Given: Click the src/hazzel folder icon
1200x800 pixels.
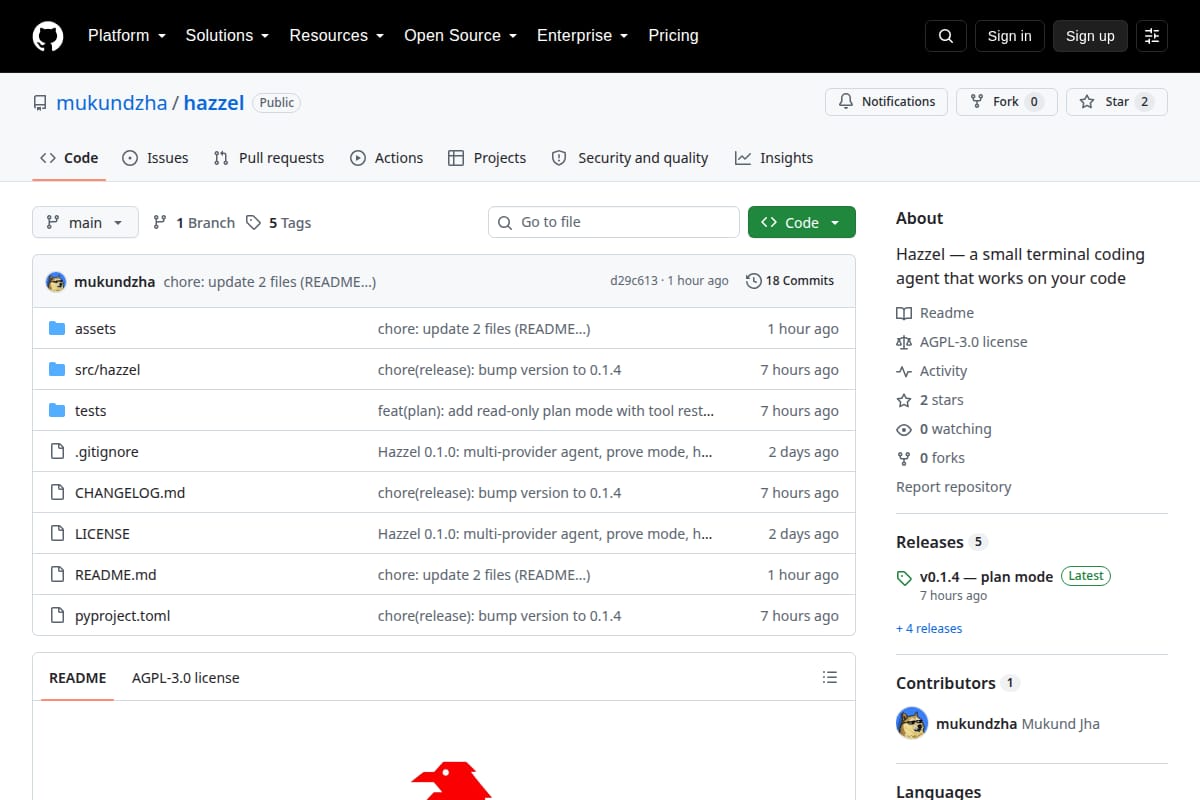Looking at the screenshot, I should pyautogui.click(x=57, y=370).
